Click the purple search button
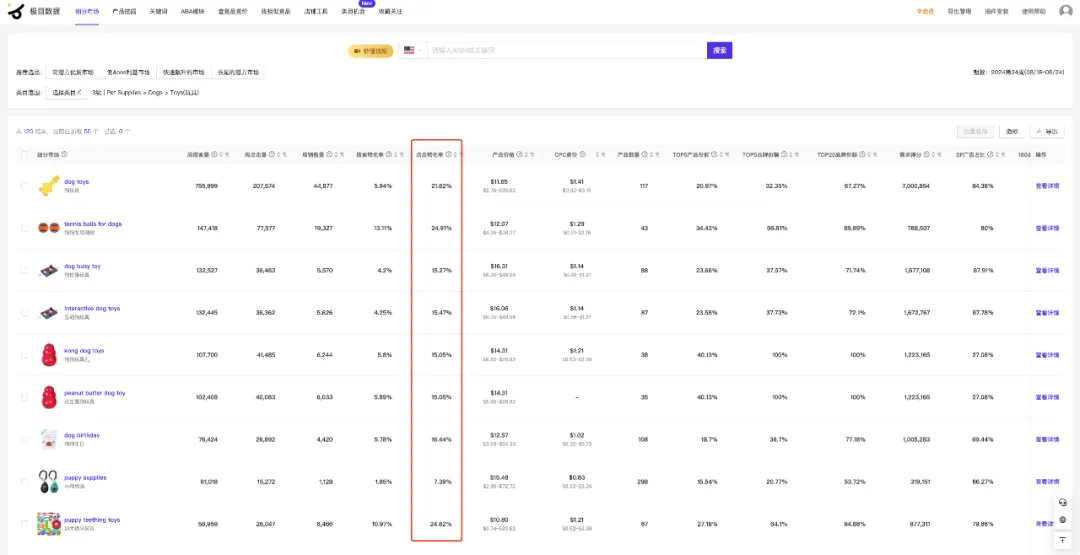The image size is (1080, 555). [x=719, y=50]
